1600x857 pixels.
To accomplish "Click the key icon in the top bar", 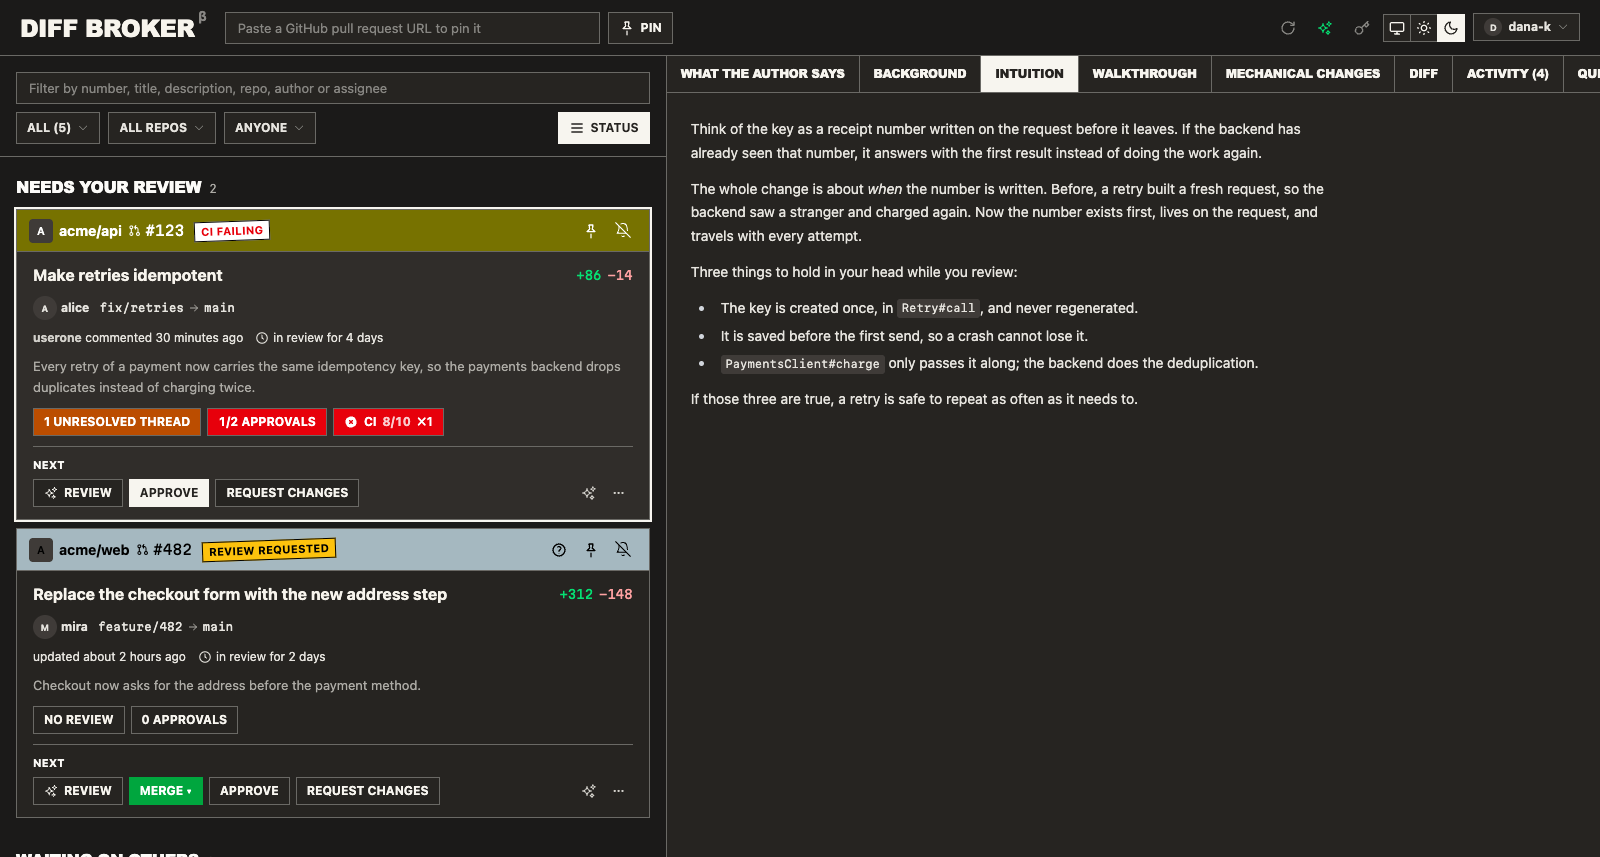I will coord(1361,28).
